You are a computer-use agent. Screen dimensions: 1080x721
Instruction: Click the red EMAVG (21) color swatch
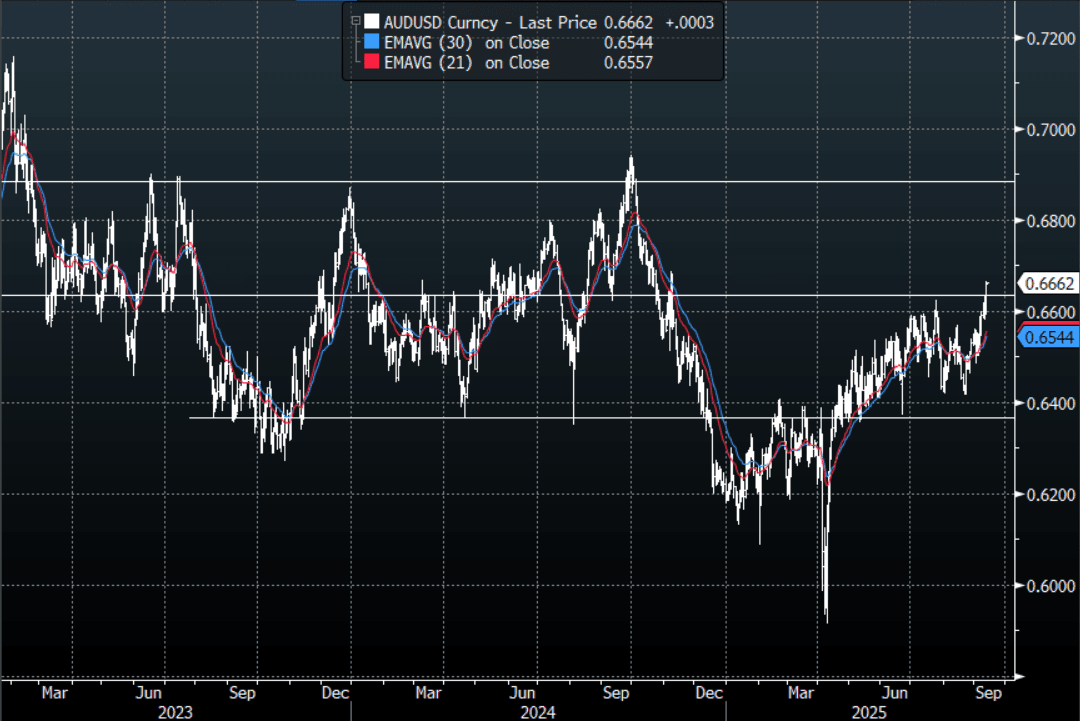(x=372, y=62)
